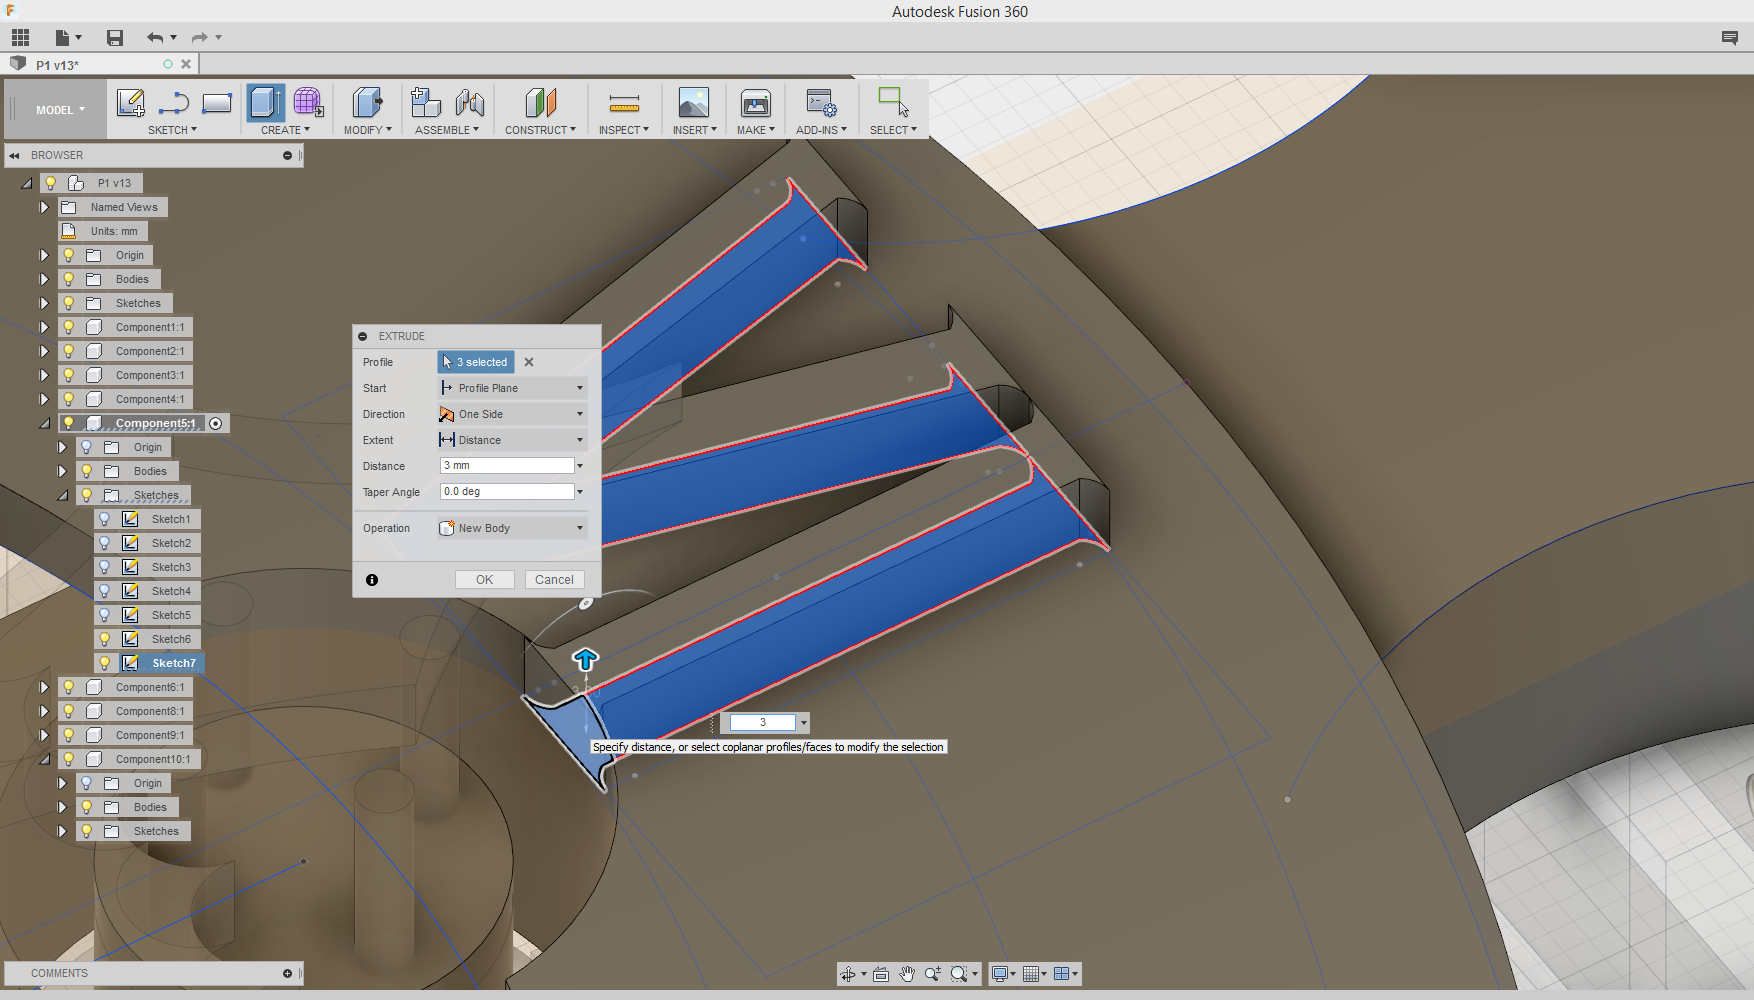Select the Create Form tool icon

point(308,102)
